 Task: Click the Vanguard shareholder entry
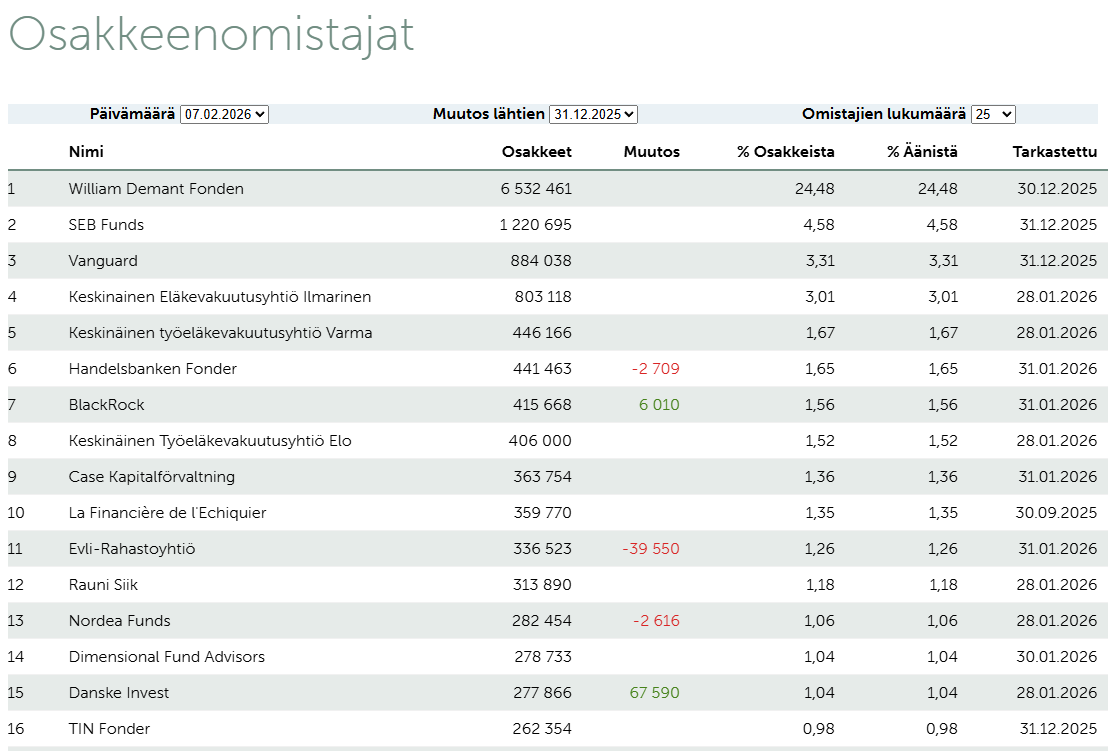[x=103, y=261]
